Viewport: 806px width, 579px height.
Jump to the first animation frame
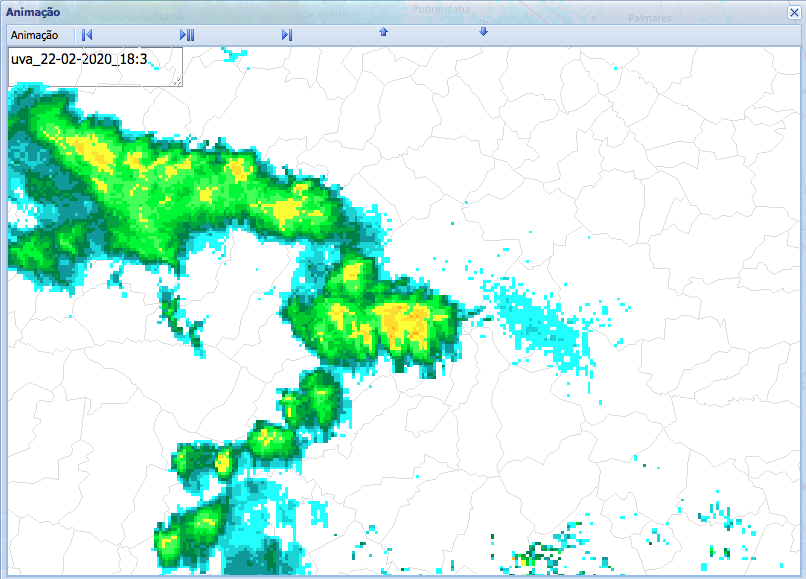click(86, 34)
